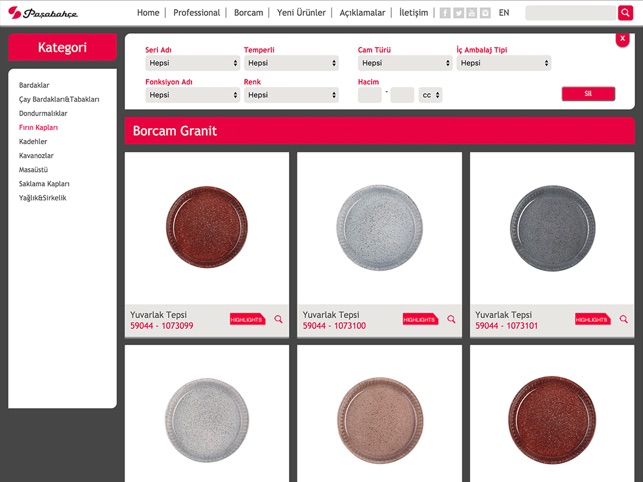Select Kavanozlar category
This screenshot has height=482, width=643.
pos(36,155)
